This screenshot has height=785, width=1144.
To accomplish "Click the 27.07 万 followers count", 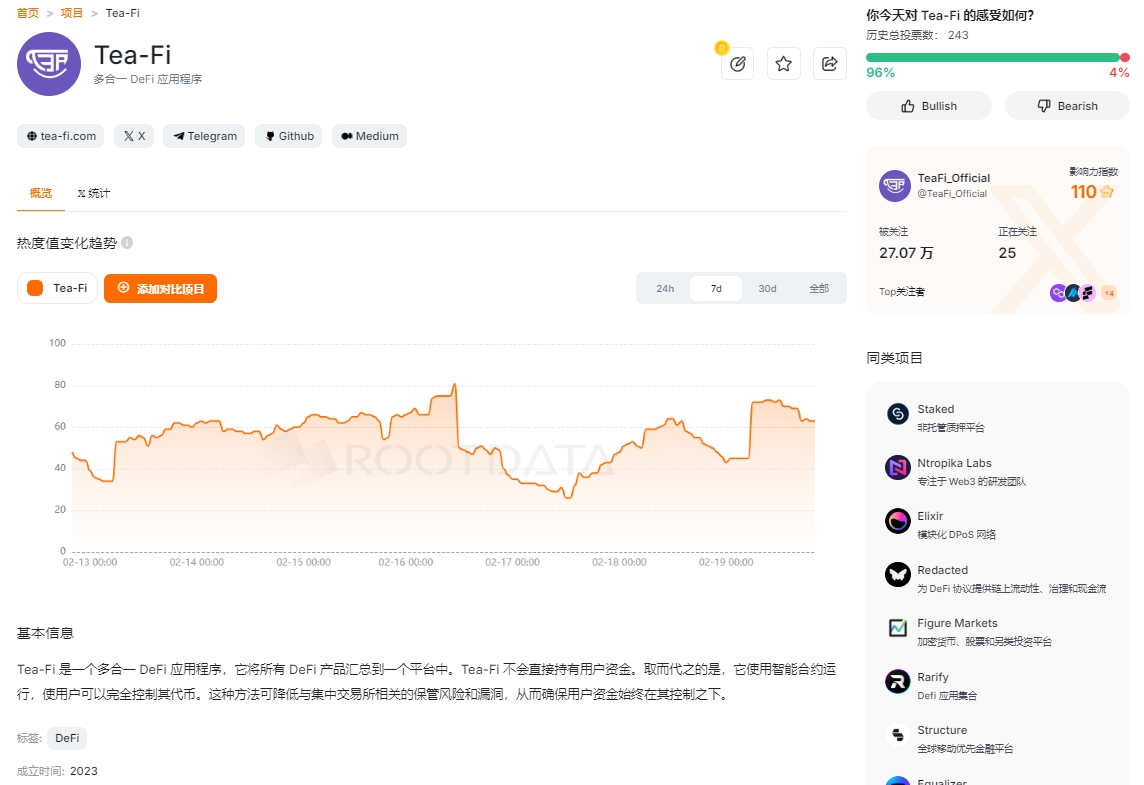I will coord(906,253).
